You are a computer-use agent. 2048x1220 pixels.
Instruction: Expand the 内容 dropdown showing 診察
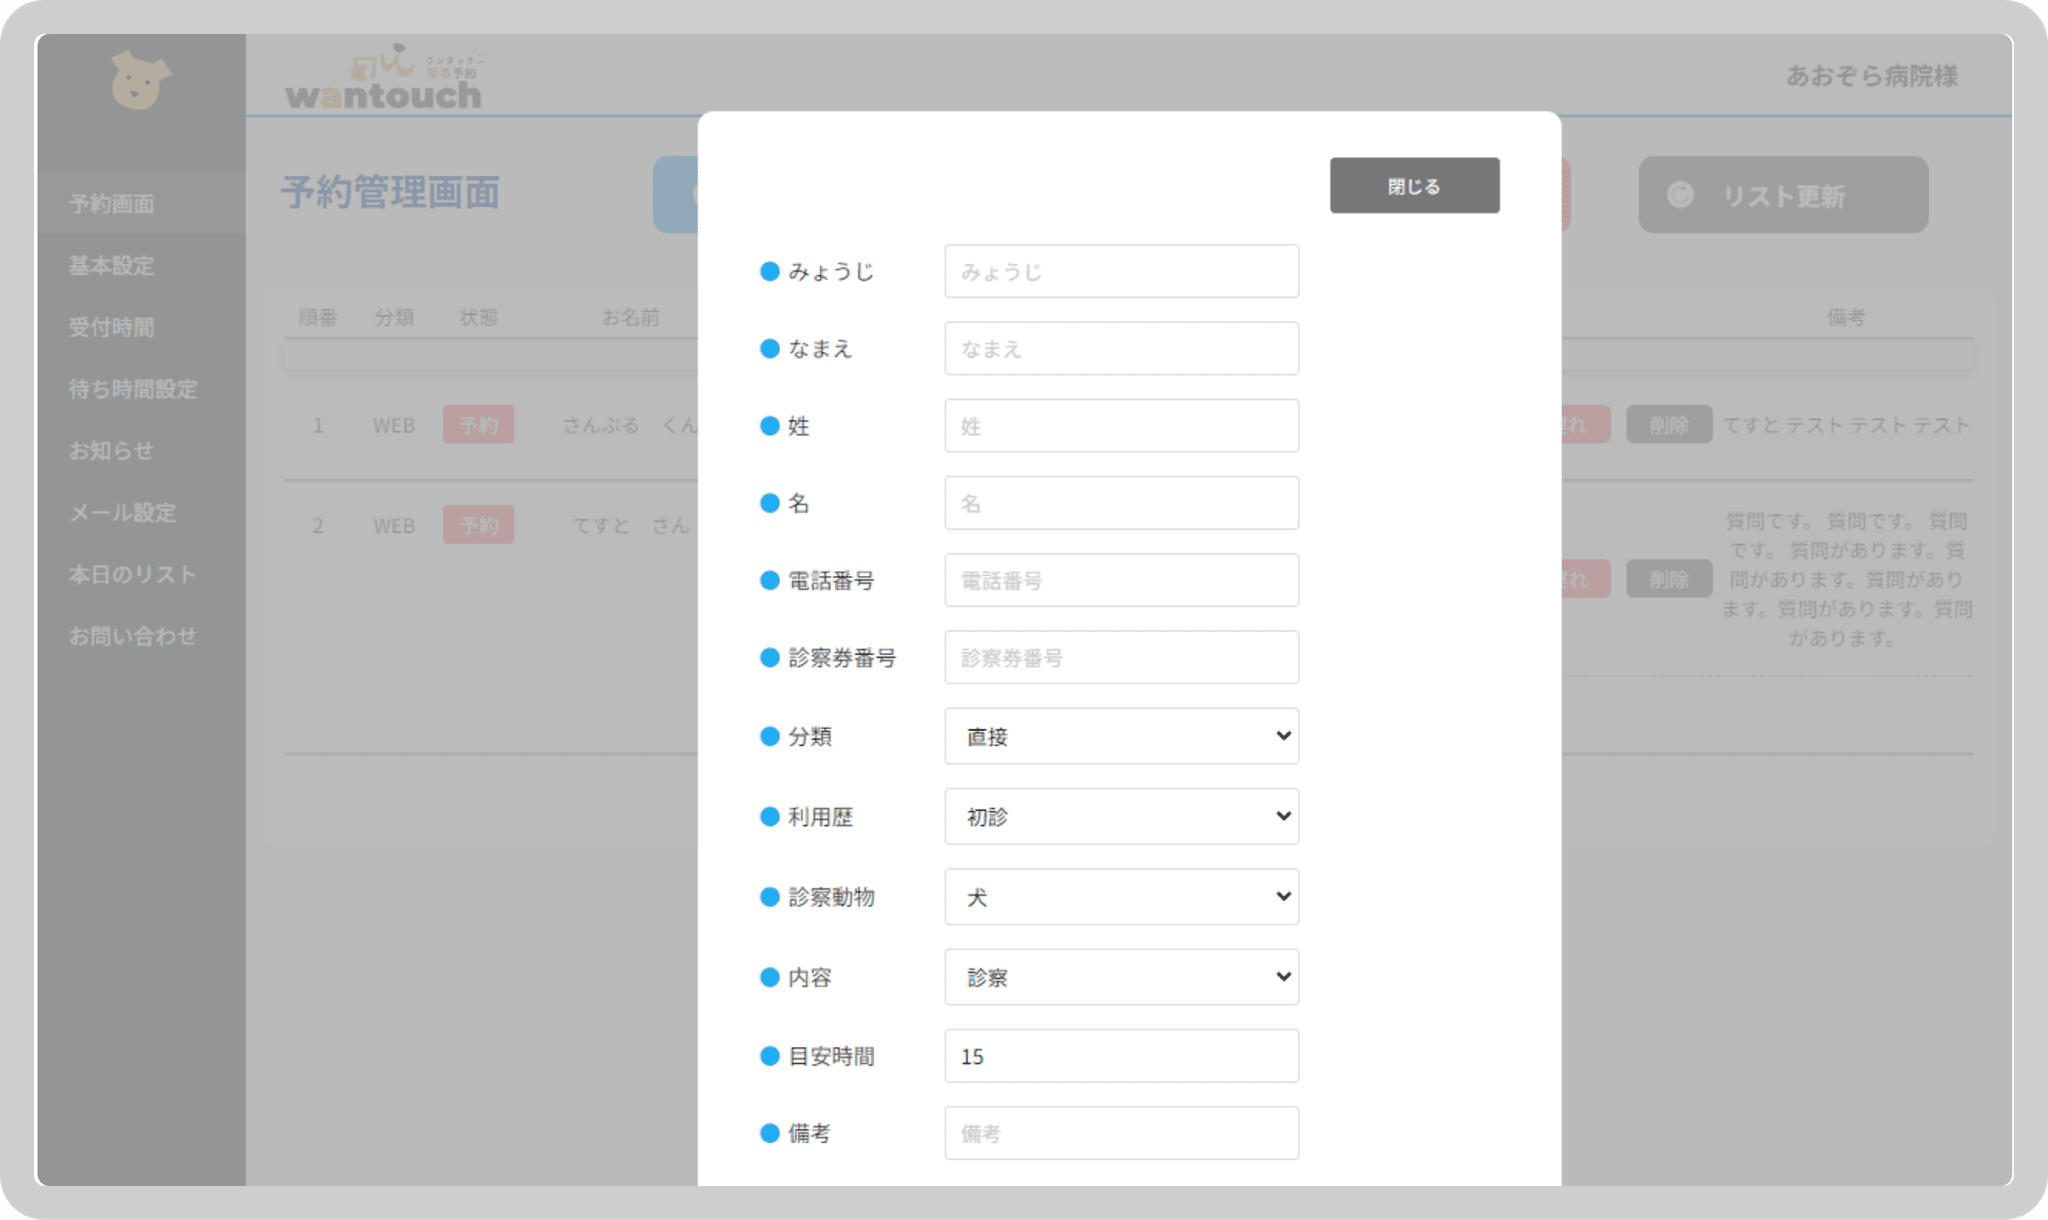click(1121, 977)
